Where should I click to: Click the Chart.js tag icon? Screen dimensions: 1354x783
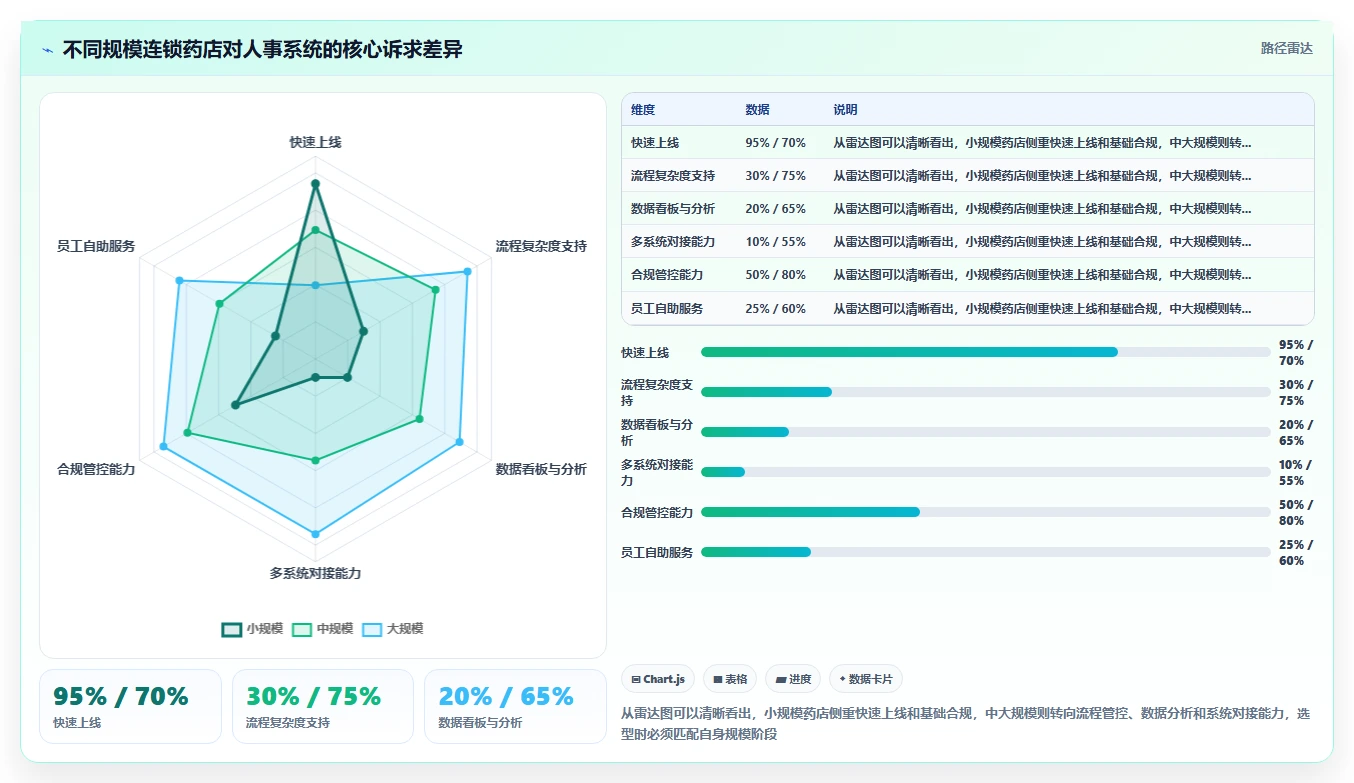click(636, 679)
